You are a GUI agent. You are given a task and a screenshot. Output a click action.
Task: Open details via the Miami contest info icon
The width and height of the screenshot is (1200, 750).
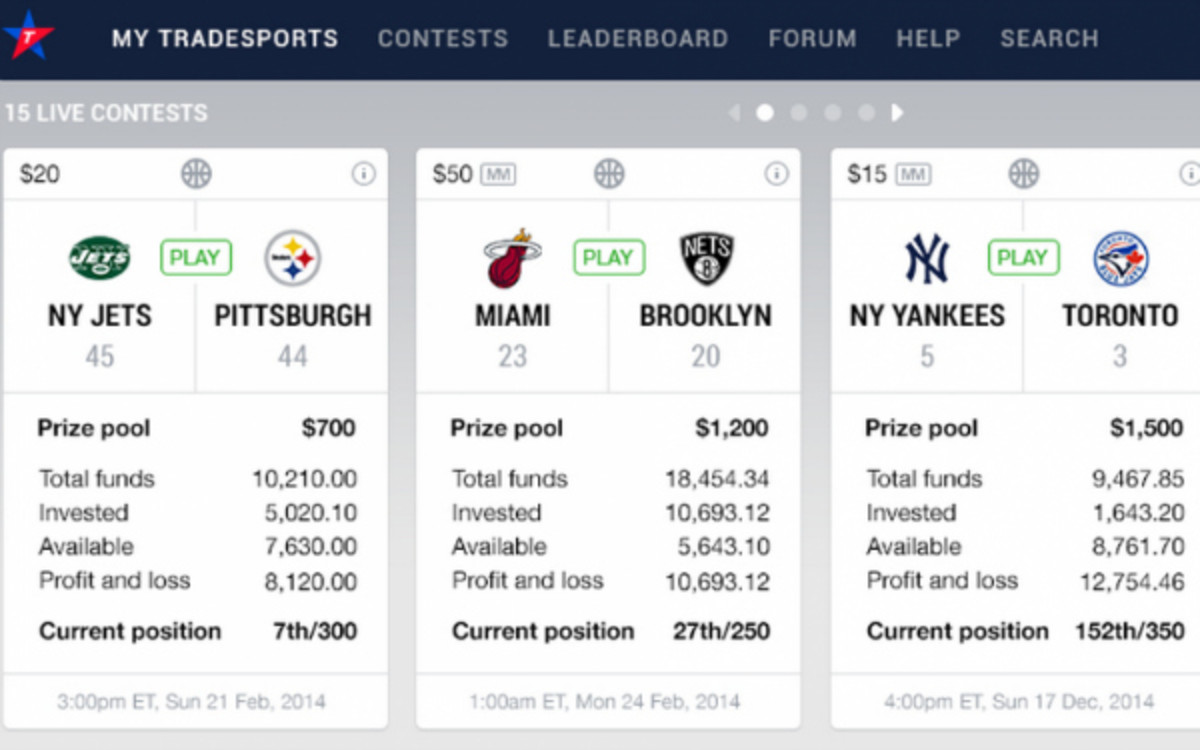tap(778, 173)
